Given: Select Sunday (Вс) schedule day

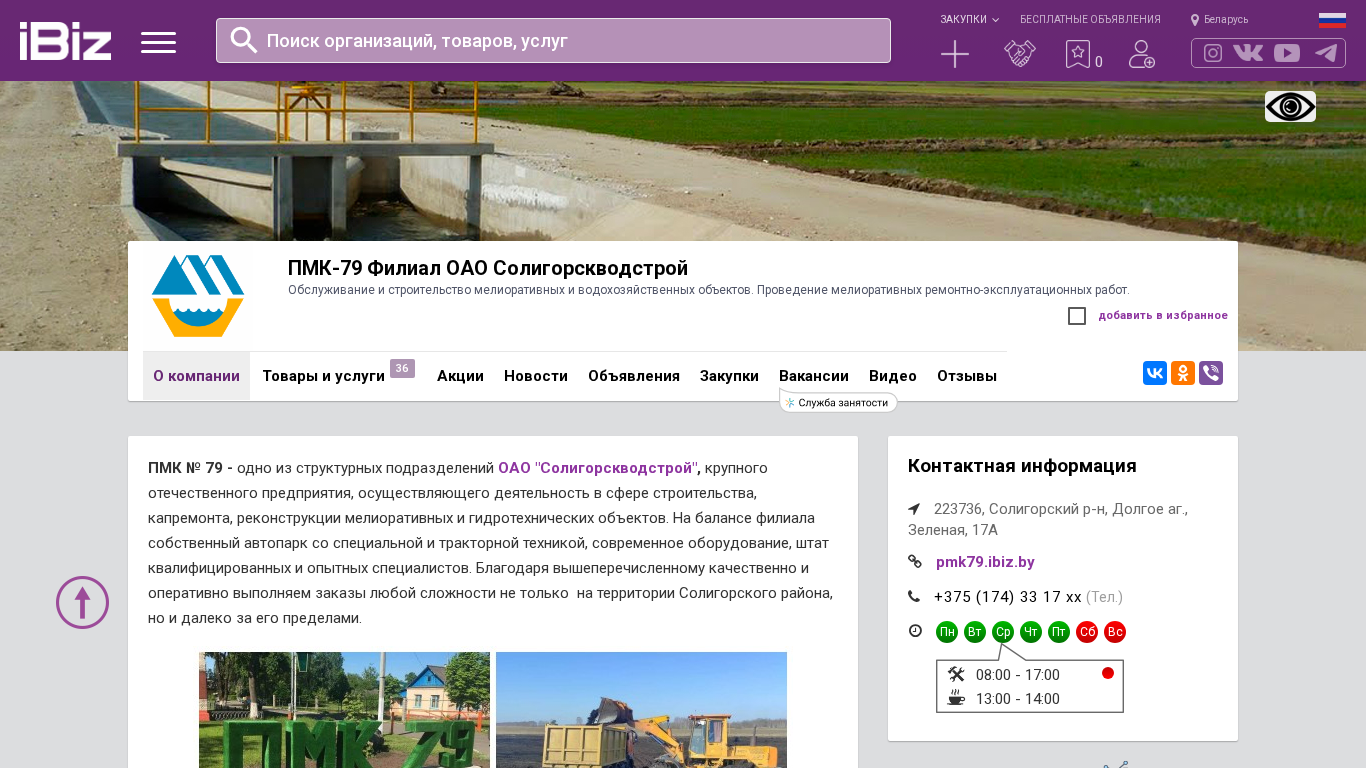Looking at the screenshot, I should [x=1115, y=632].
